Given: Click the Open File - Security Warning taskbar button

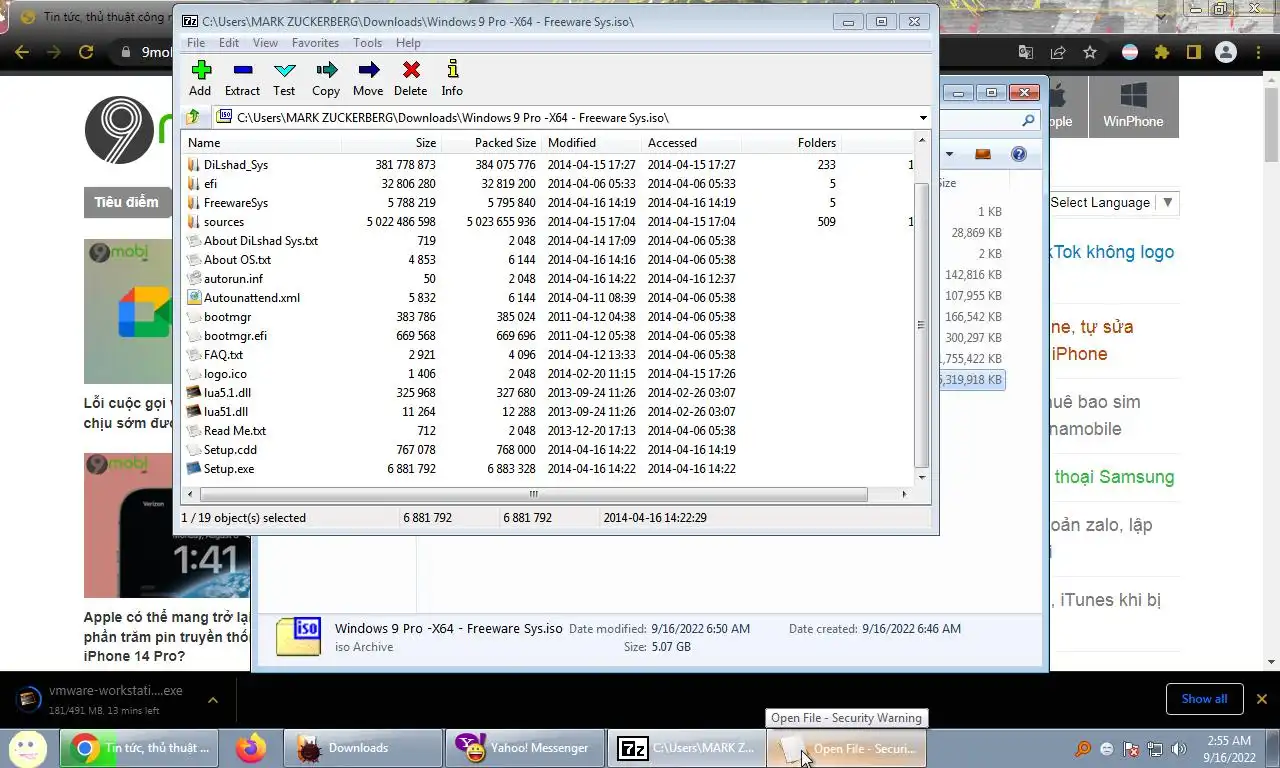Looking at the screenshot, I should coord(846,748).
